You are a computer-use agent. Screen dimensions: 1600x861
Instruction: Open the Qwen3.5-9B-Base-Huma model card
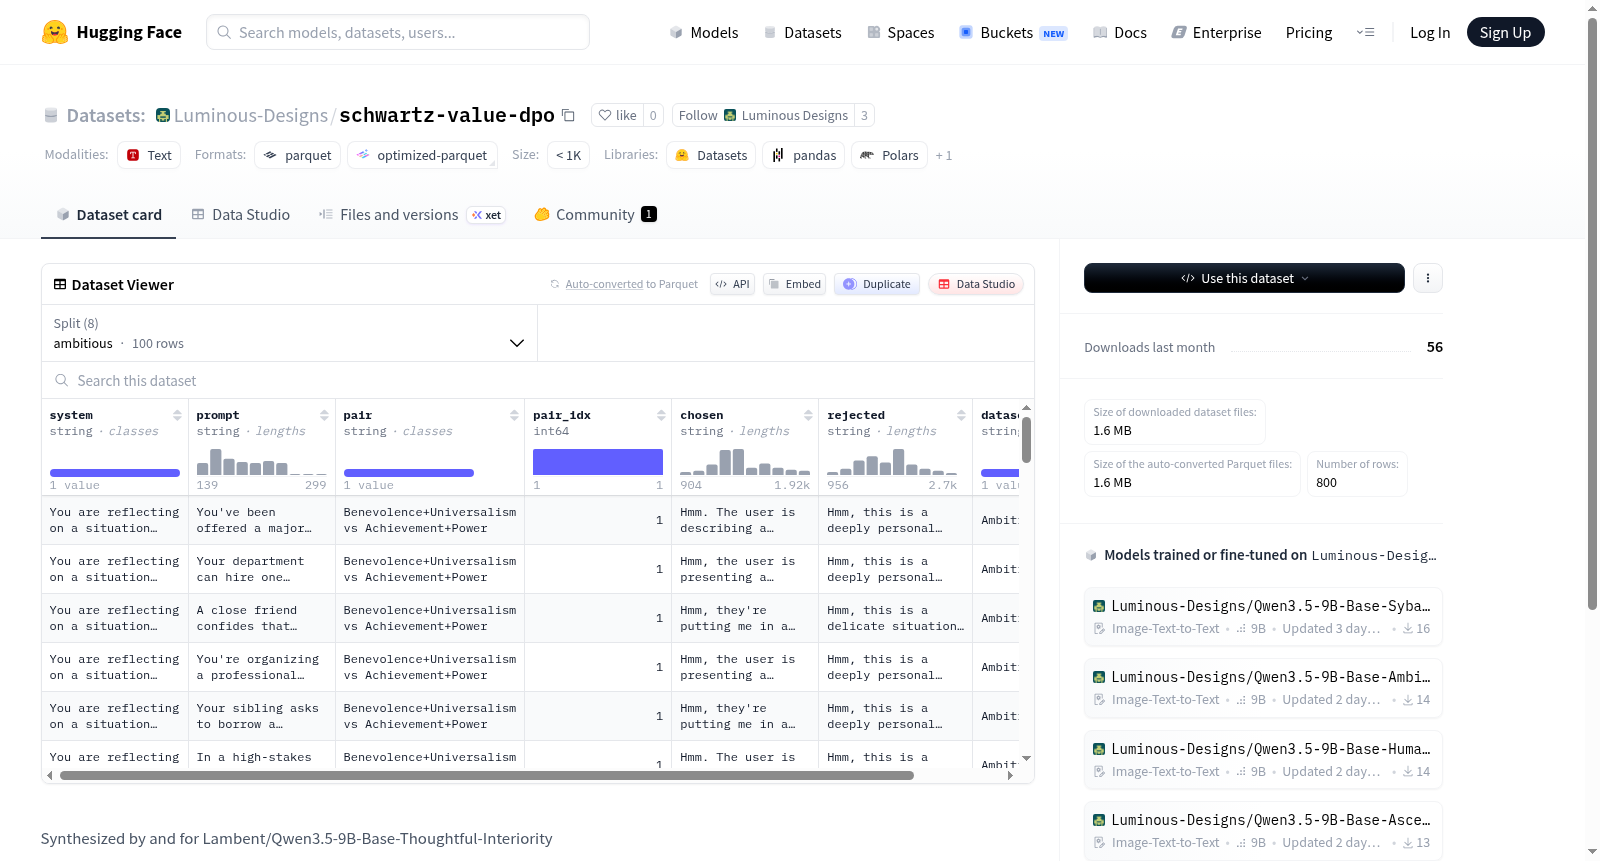point(1264,760)
